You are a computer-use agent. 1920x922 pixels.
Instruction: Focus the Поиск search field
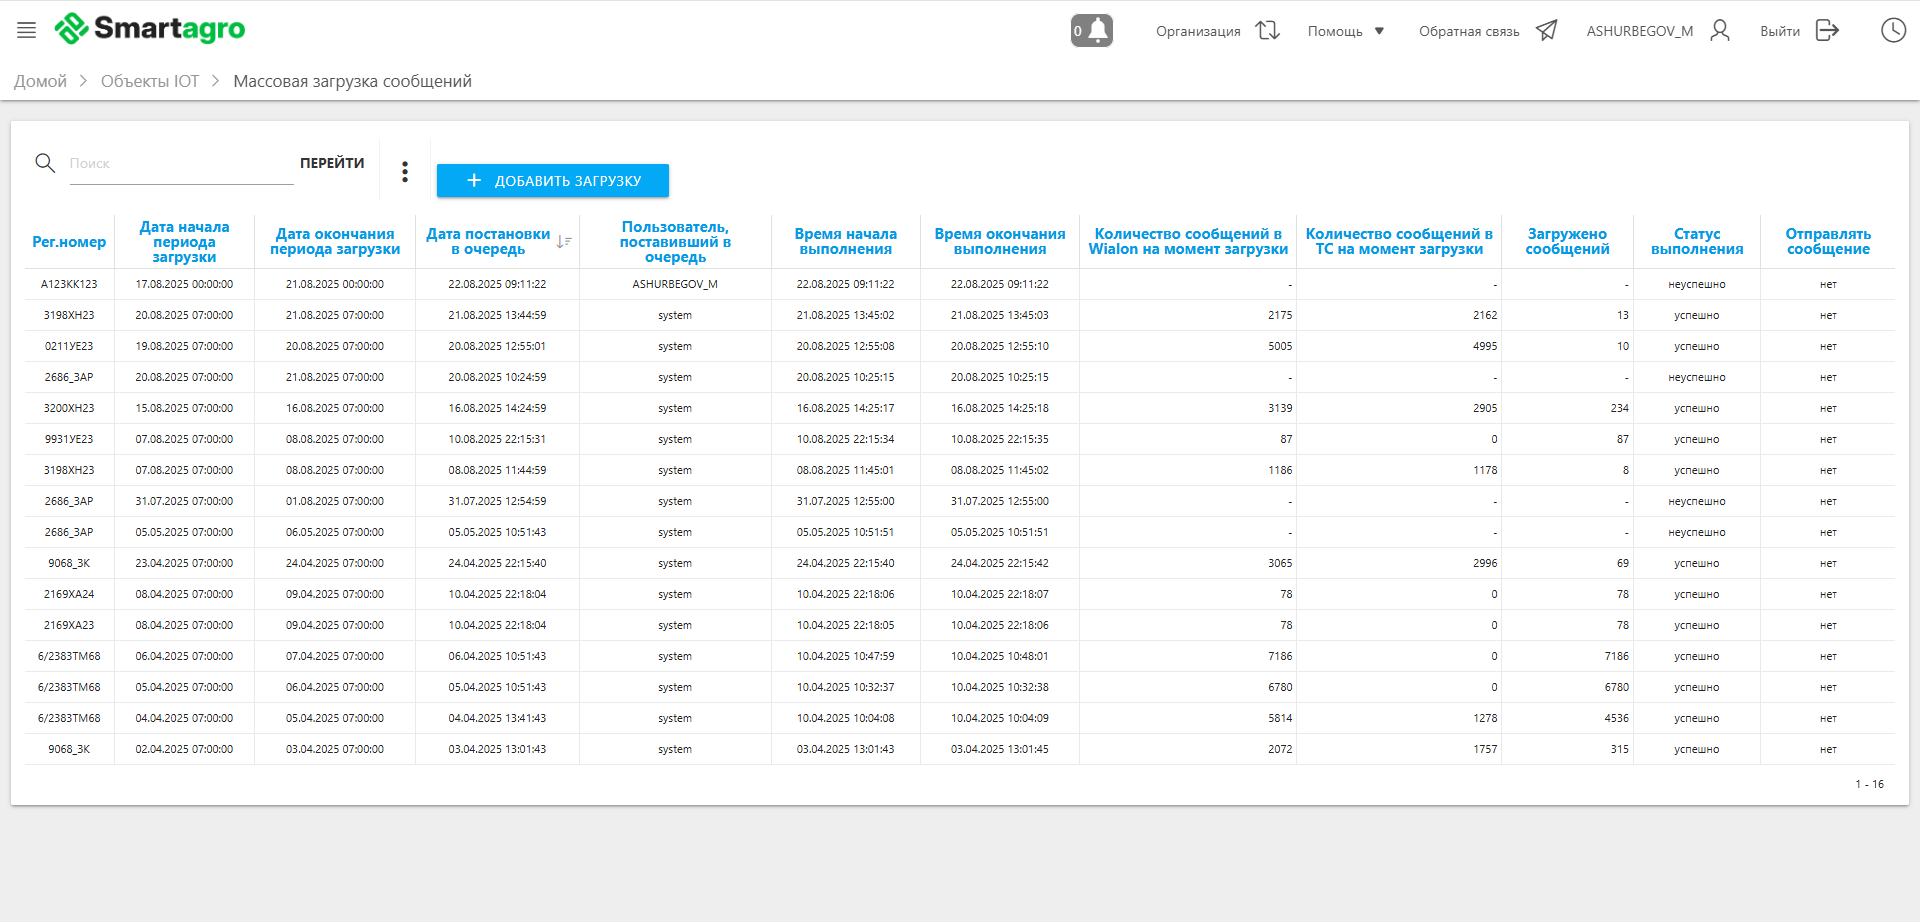[180, 164]
